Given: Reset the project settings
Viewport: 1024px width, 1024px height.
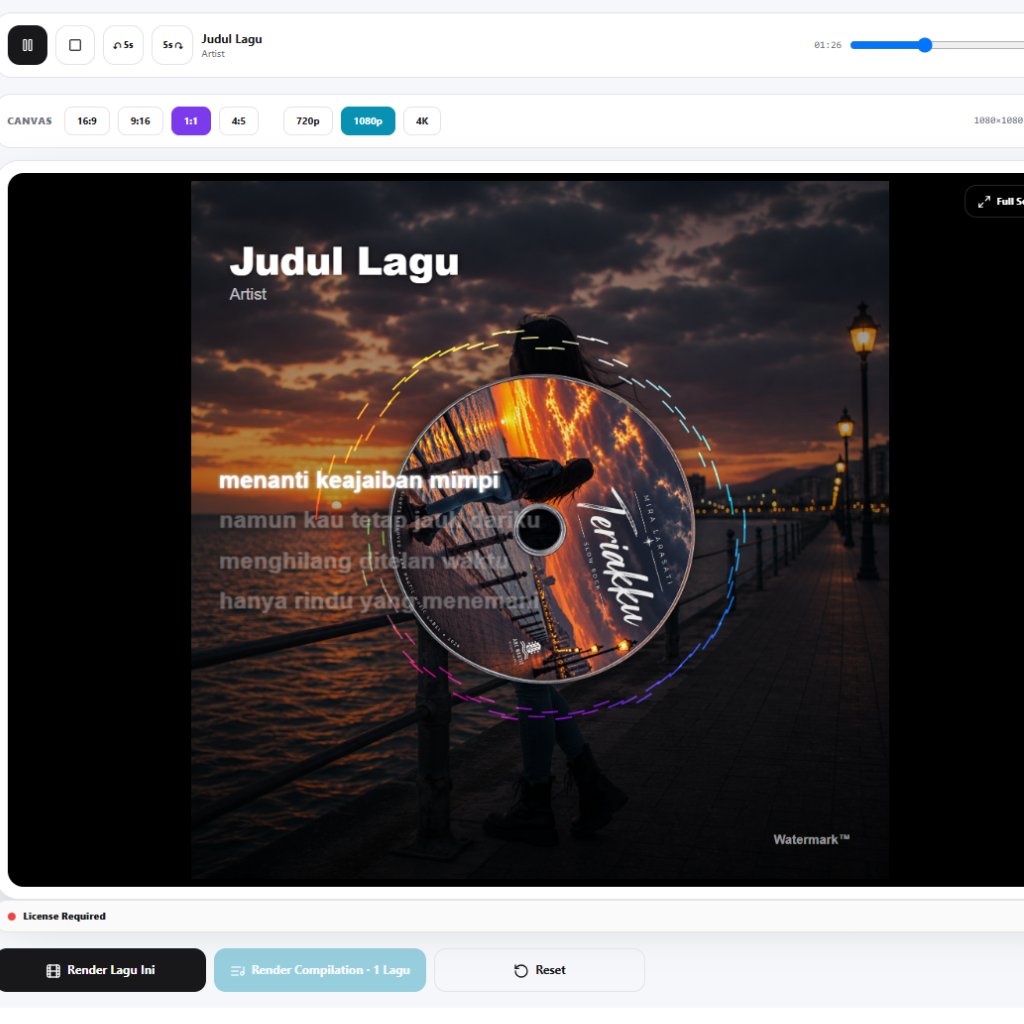Looking at the screenshot, I should pyautogui.click(x=539, y=970).
